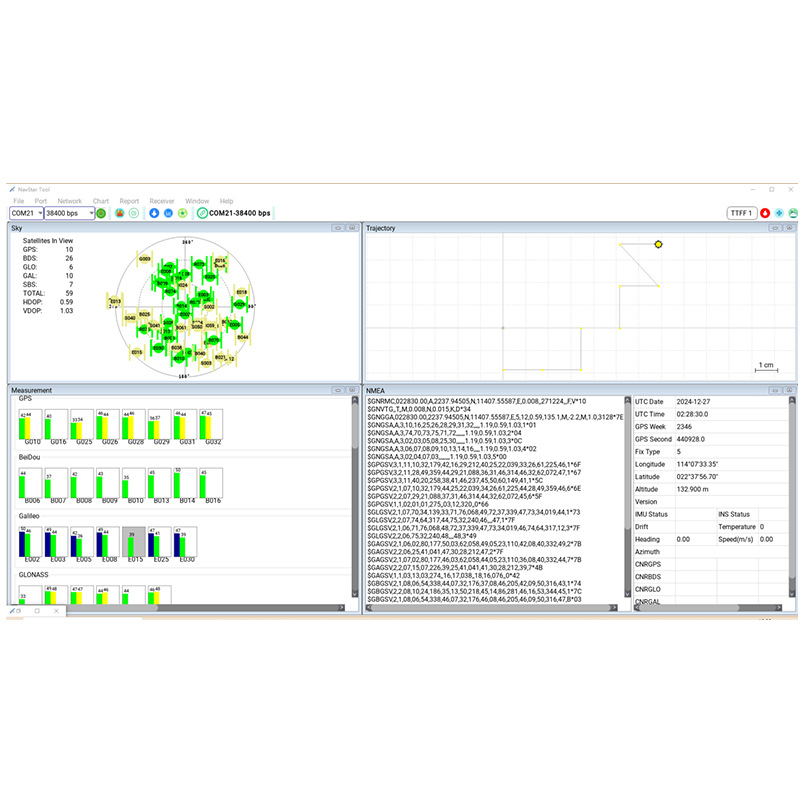
Task: Collapse the Sky panel with its first header button
Action: click(x=338, y=228)
